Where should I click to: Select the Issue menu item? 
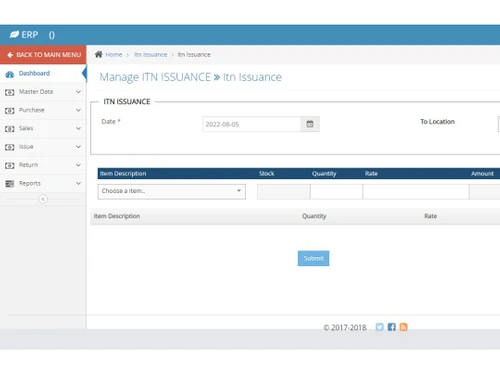point(43,147)
